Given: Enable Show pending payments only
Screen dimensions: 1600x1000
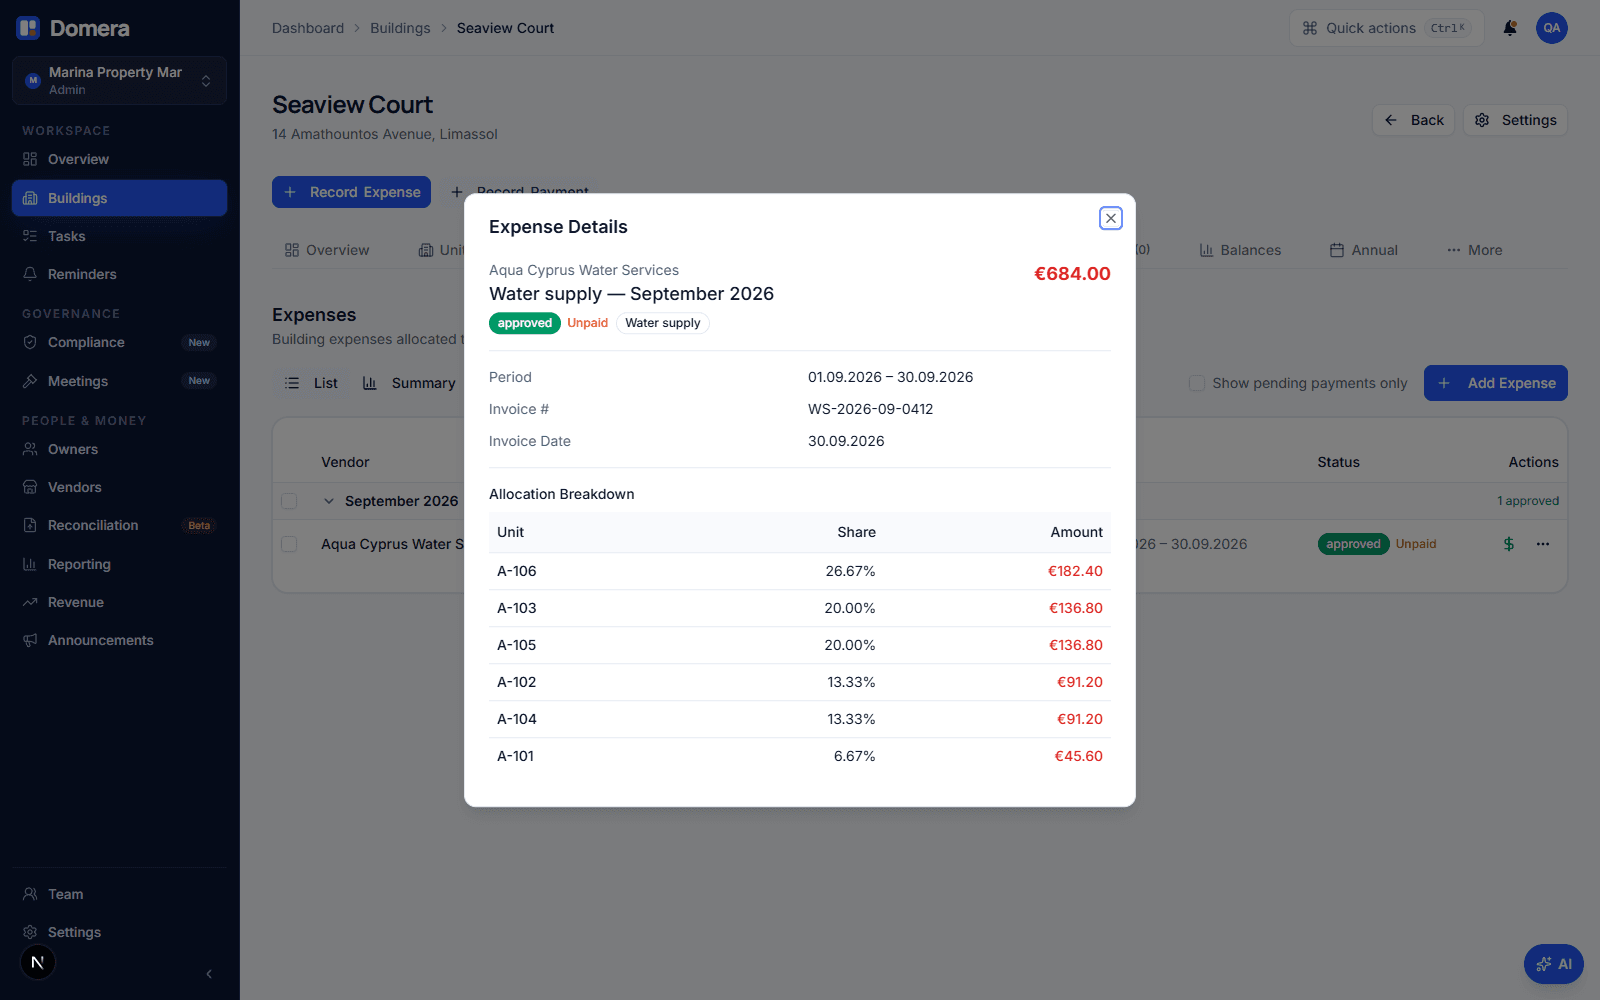Looking at the screenshot, I should pyautogui.click(x=1196, y=383).
